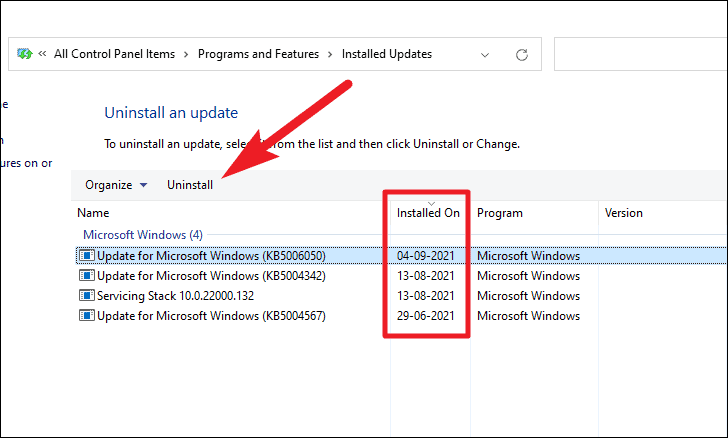Image resolution: width=728 pixels, height=438 pixels.
Task: Expand chevron after Programs and Features
Action: (330, 54)
